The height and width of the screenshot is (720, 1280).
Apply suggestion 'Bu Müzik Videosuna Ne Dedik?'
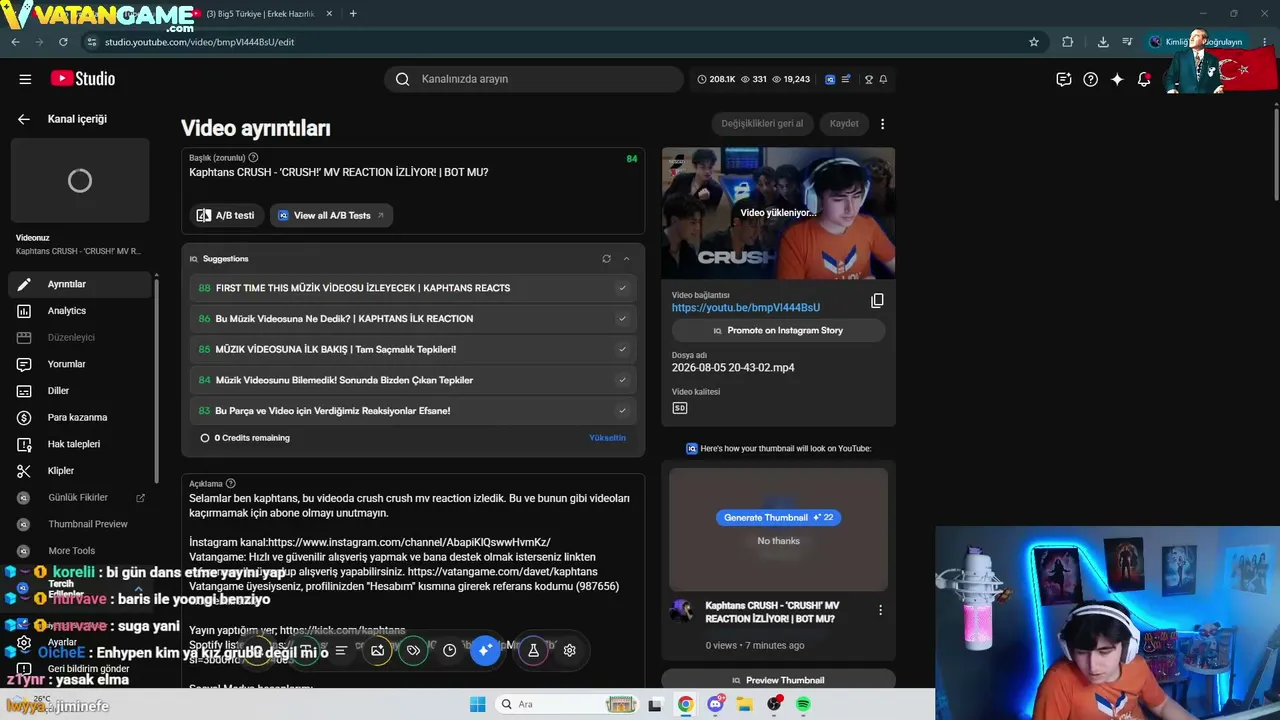point(622,319)
